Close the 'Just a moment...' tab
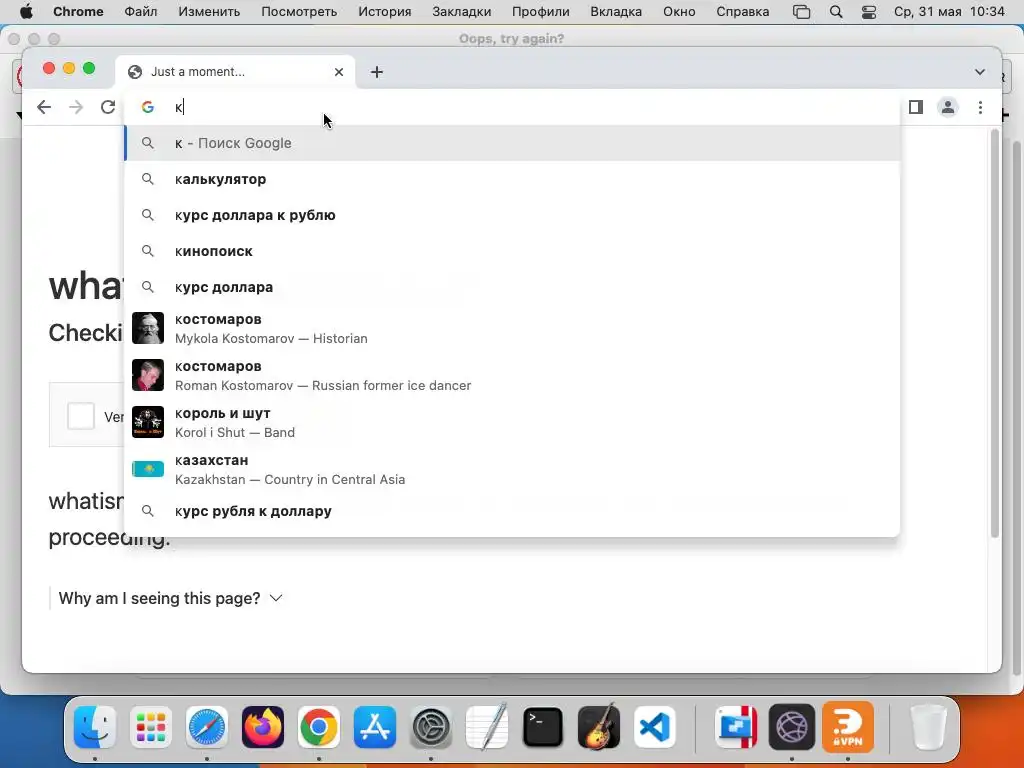 [x=339, y=72]
